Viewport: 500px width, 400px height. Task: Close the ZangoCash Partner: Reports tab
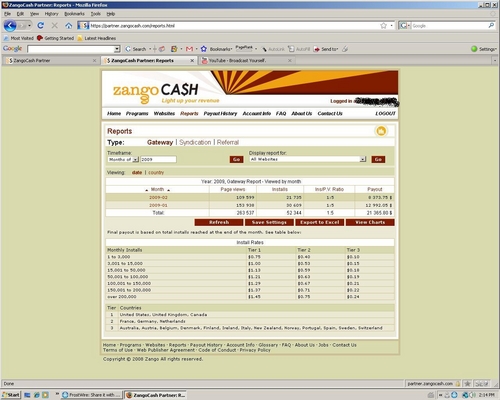pos(192,61)
